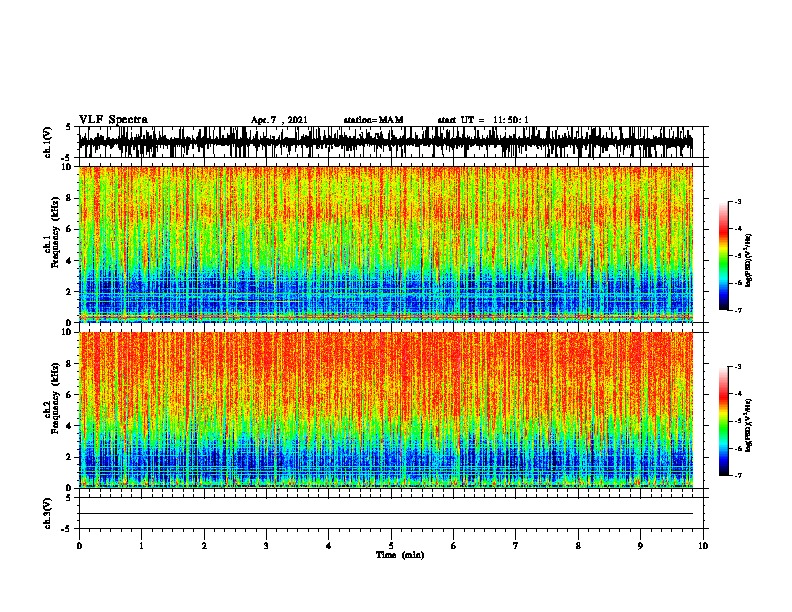The height and width of the screenshot is (612, 792).
Task: Select the "start UT = 11:50:1" header text
Action: click(483, 120)
